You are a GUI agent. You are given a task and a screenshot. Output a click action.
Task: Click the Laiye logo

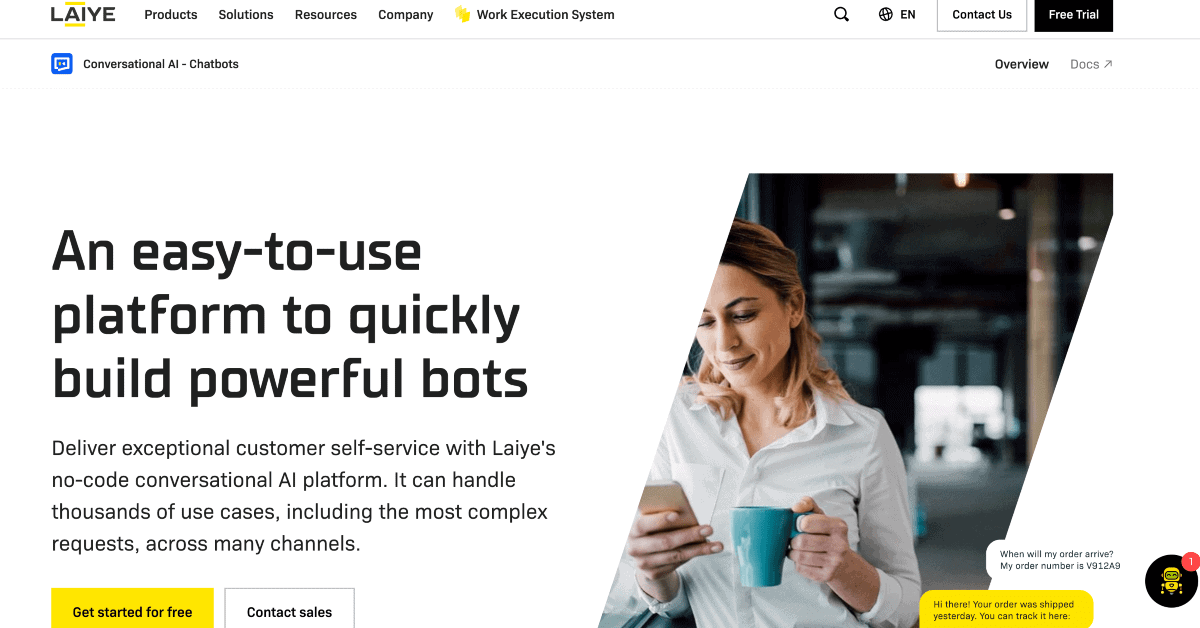[x=83, y=14]
